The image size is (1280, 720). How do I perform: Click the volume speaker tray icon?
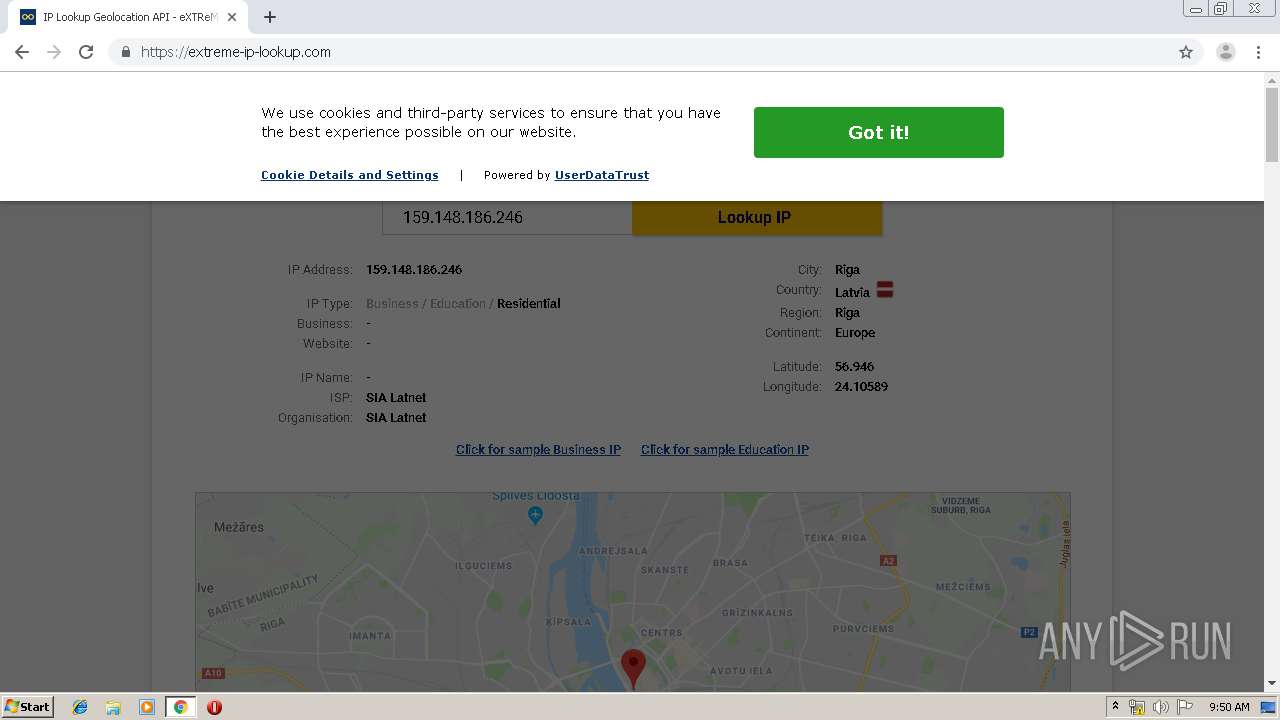pyautogui.click(x=1161, y=707)
